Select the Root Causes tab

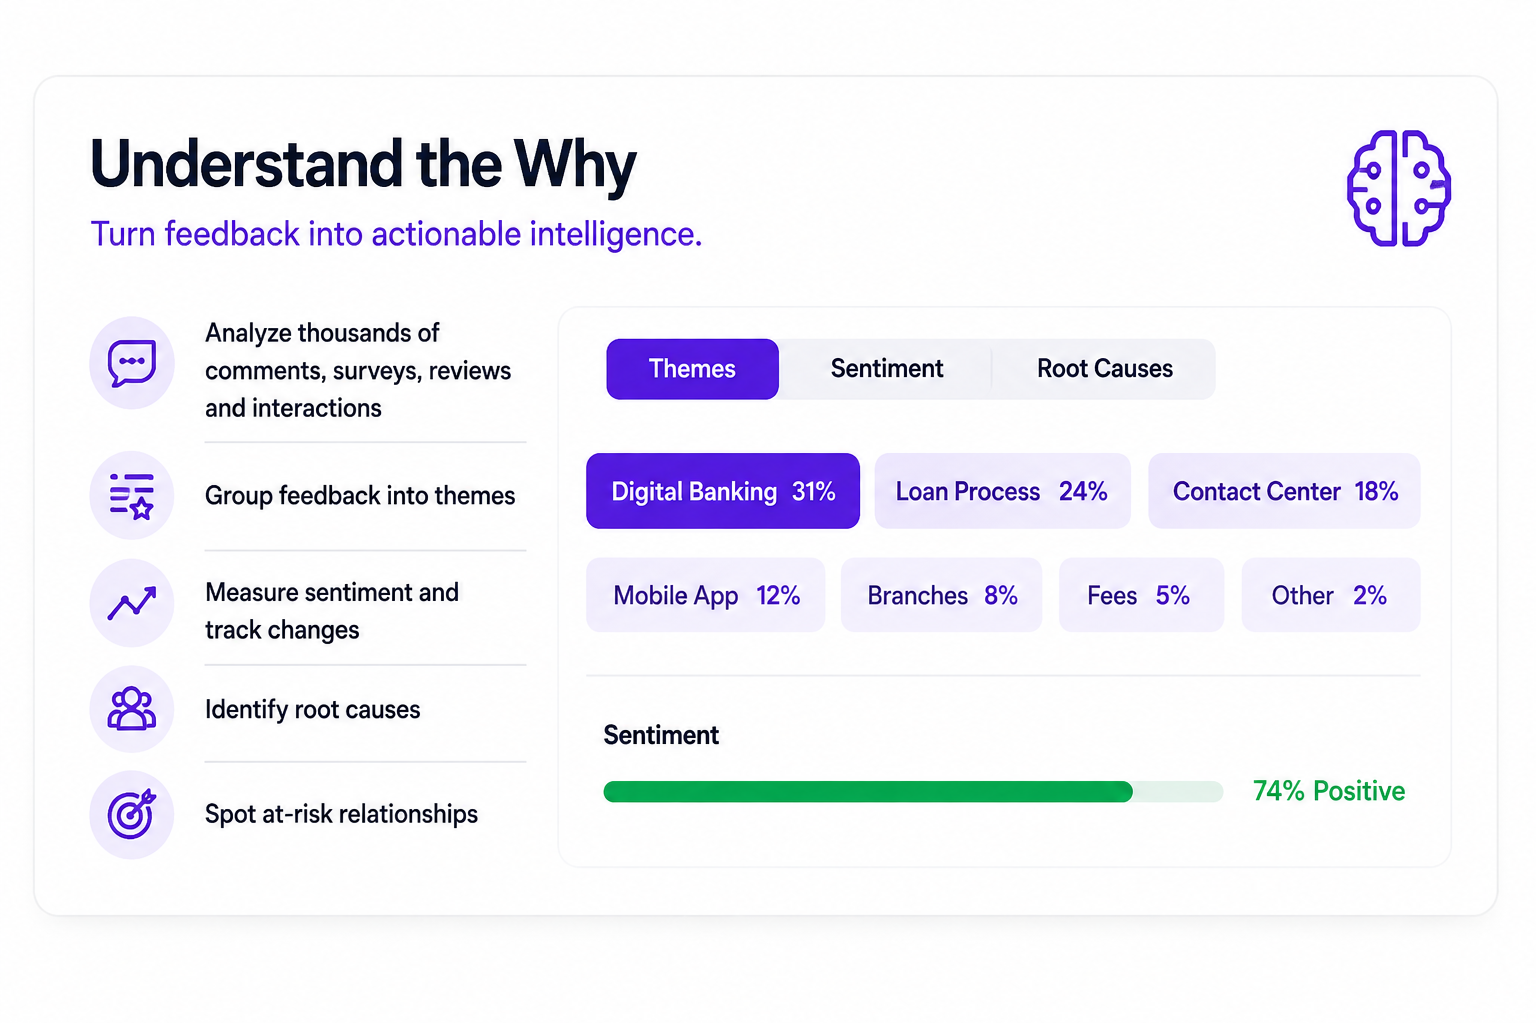point(1104,369)
